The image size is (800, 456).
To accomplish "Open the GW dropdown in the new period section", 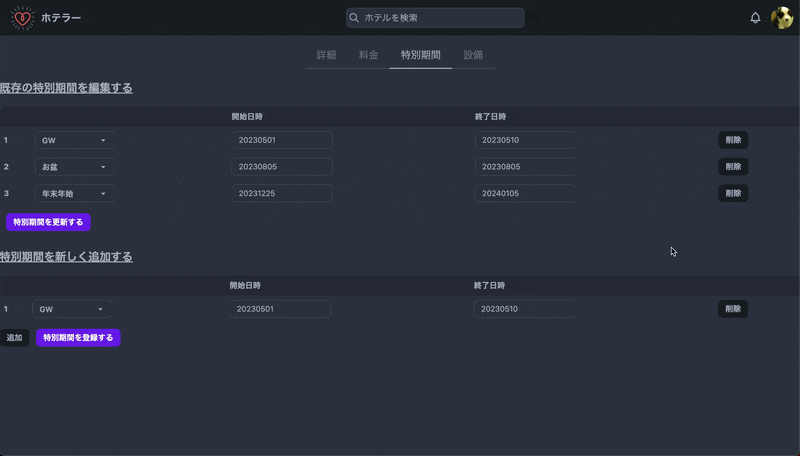I will pos(72,309).
